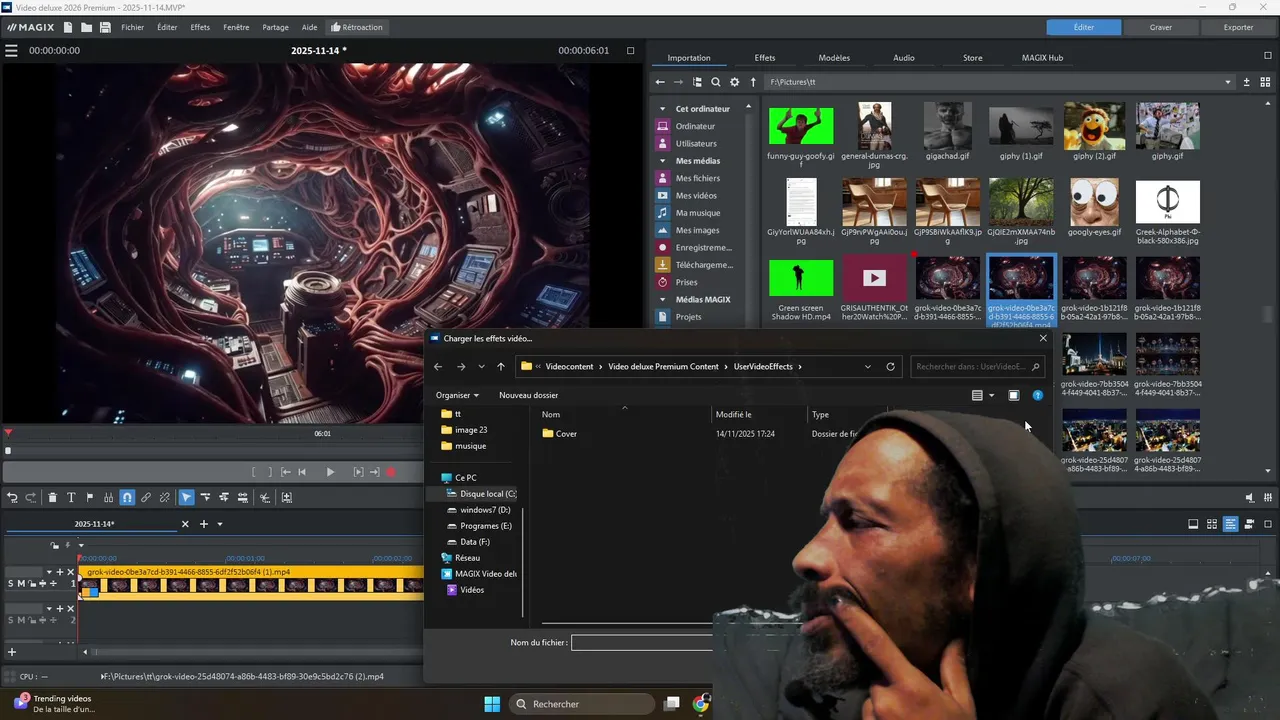Switch media pool to large icons view

click(x=1265, y=82)
